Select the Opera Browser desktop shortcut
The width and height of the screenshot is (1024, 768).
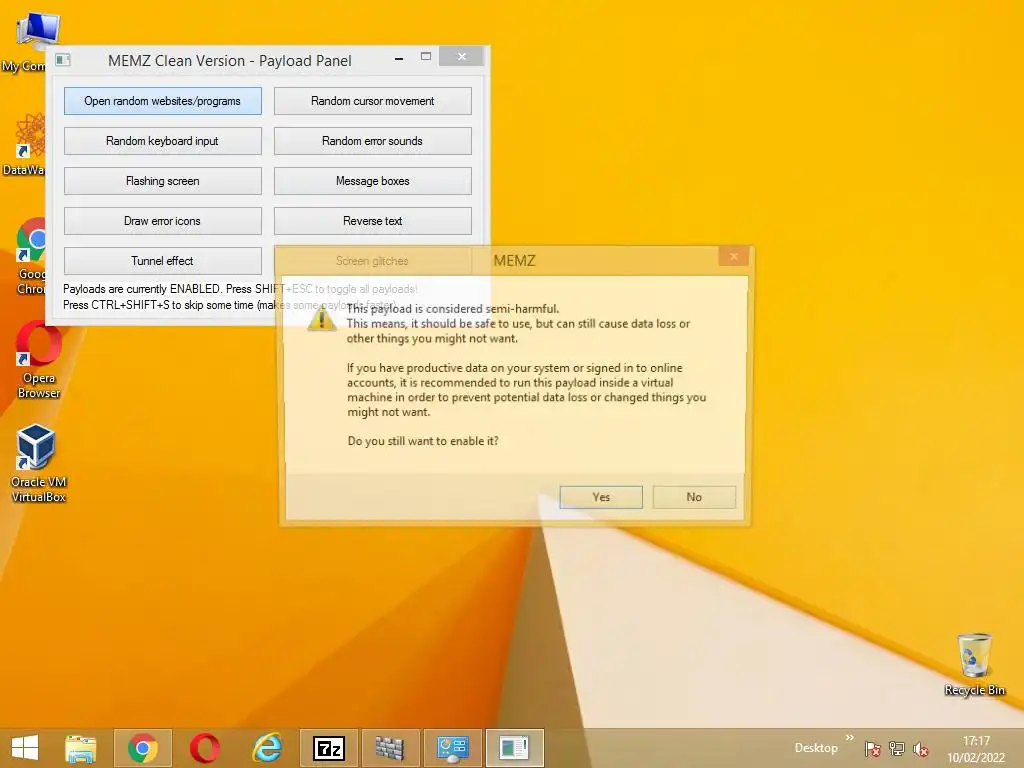[x=39, y=360]
